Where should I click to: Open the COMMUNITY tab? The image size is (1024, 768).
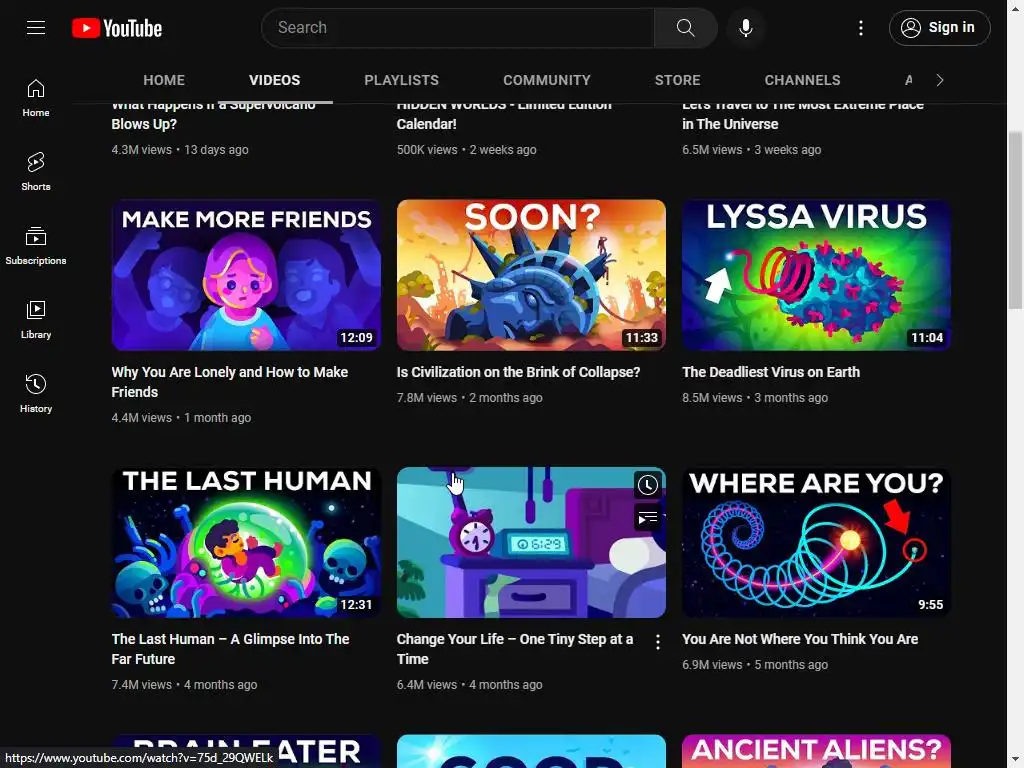pos(547,80)
